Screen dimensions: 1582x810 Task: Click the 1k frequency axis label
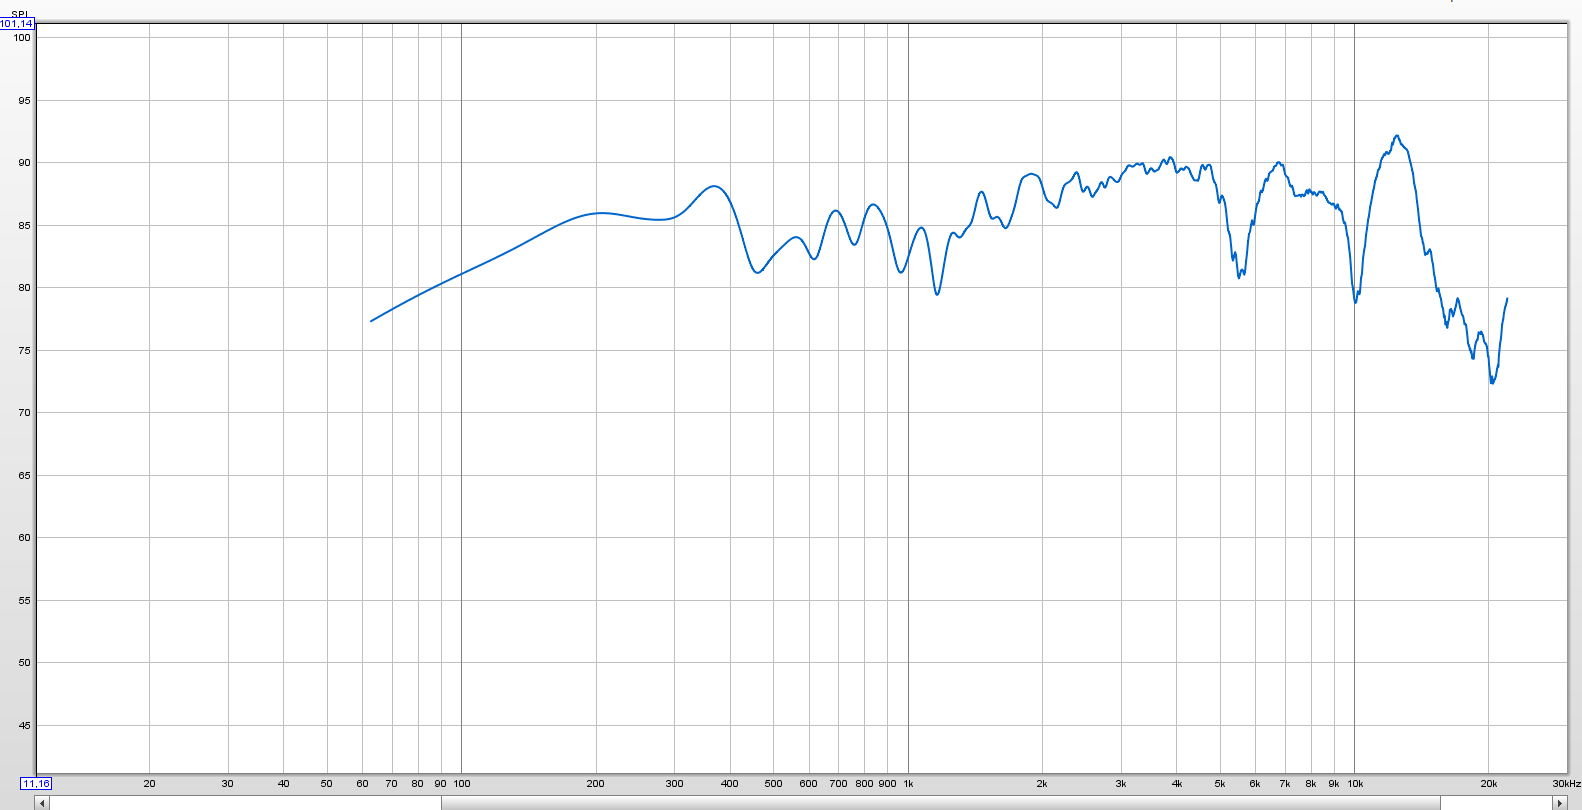pos(908,784)
